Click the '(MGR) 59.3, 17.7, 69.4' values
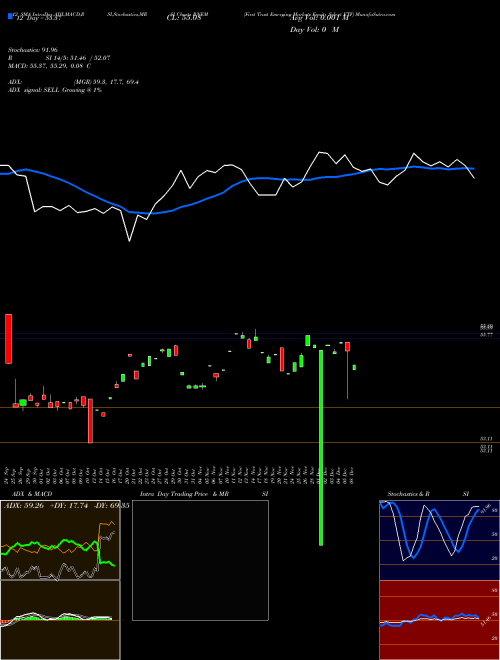This screenshot has height=660, width=500. 106,82
